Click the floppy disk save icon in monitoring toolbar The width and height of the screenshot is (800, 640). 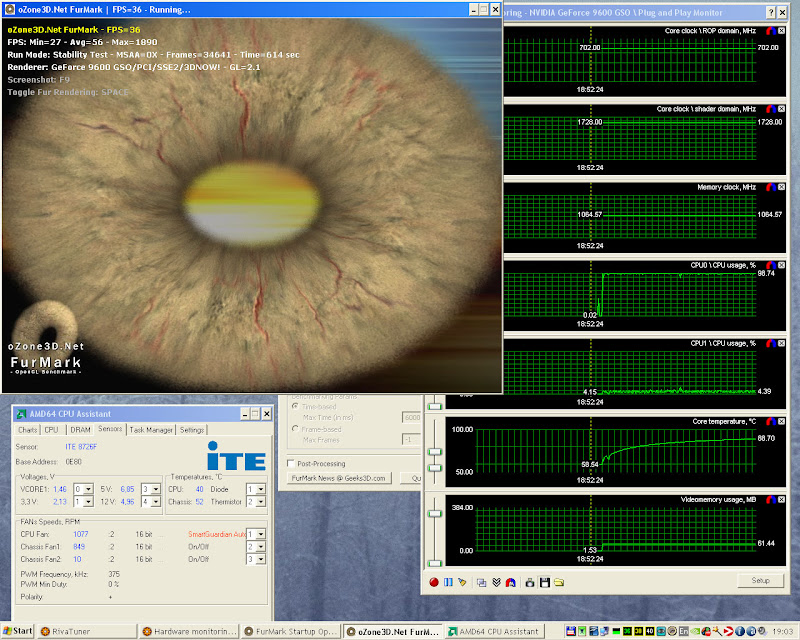click(544, 582)
